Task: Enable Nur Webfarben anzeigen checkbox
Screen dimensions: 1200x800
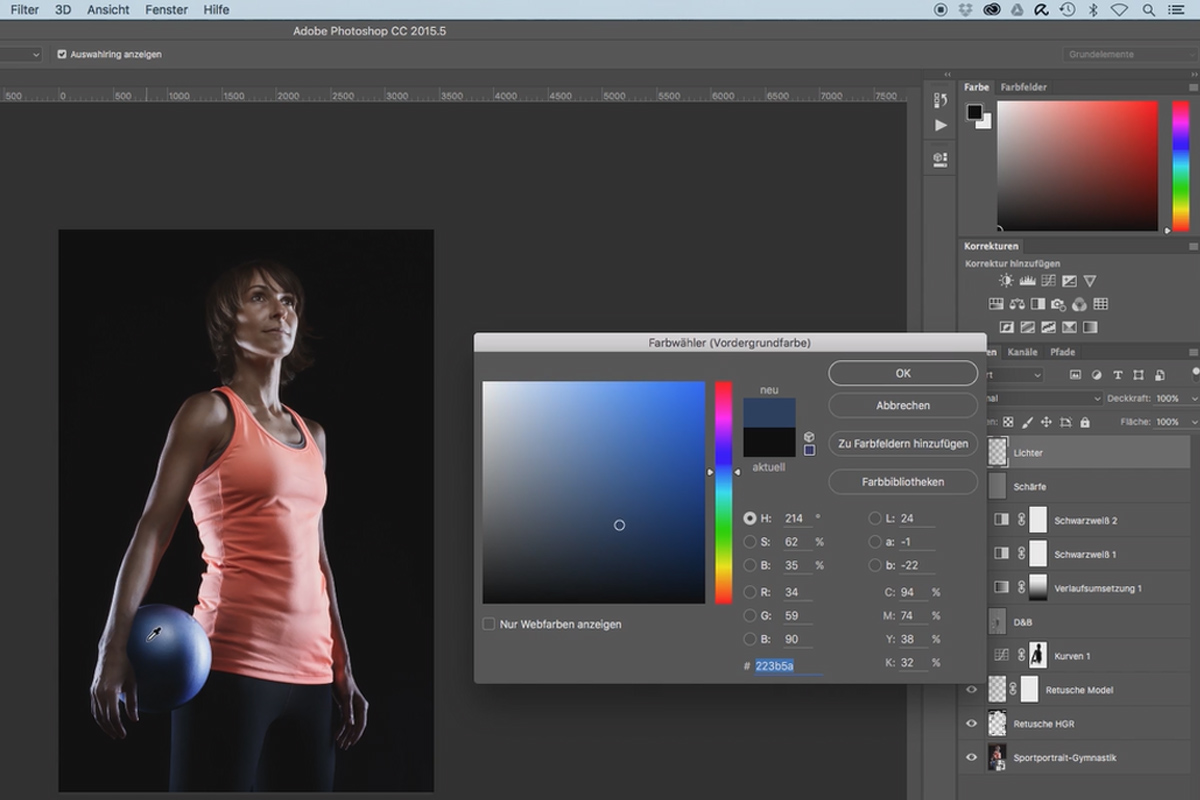Action: click(x=489, y=624)
